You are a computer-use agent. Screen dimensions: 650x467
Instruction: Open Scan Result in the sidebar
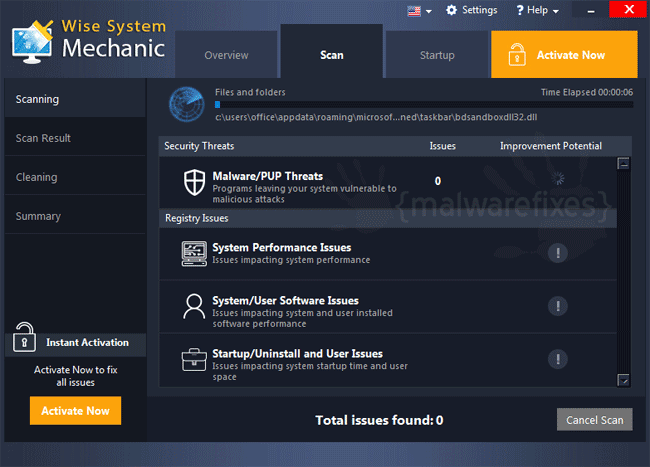tap(75, 138)
